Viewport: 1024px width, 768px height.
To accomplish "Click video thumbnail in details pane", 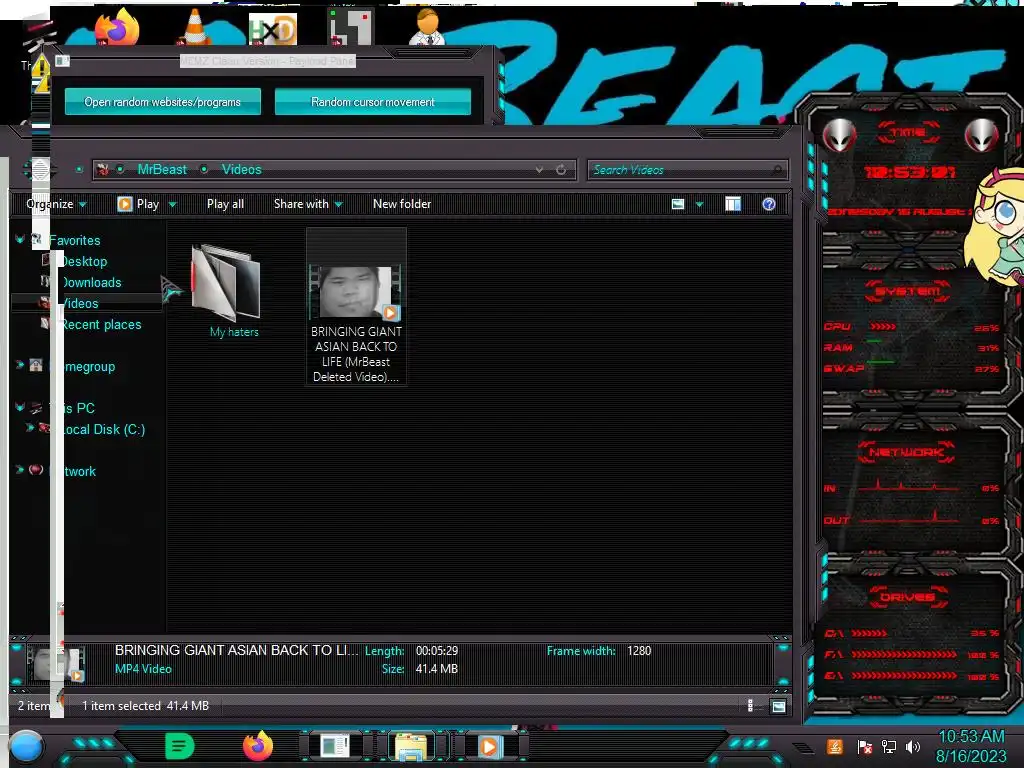I will click(x=57, y=664).
